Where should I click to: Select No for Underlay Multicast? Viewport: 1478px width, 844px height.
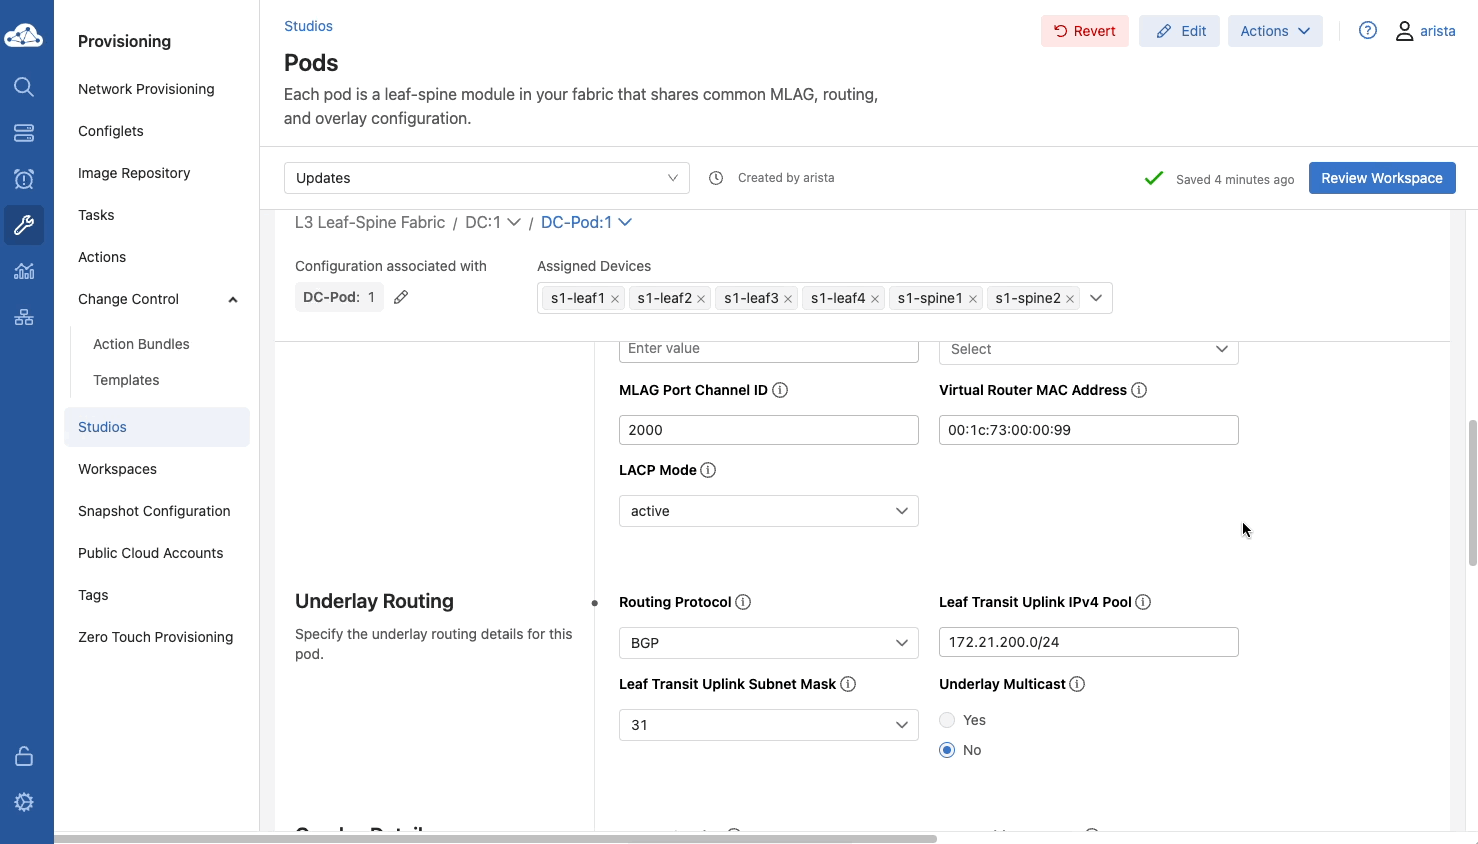click(947, 750)
